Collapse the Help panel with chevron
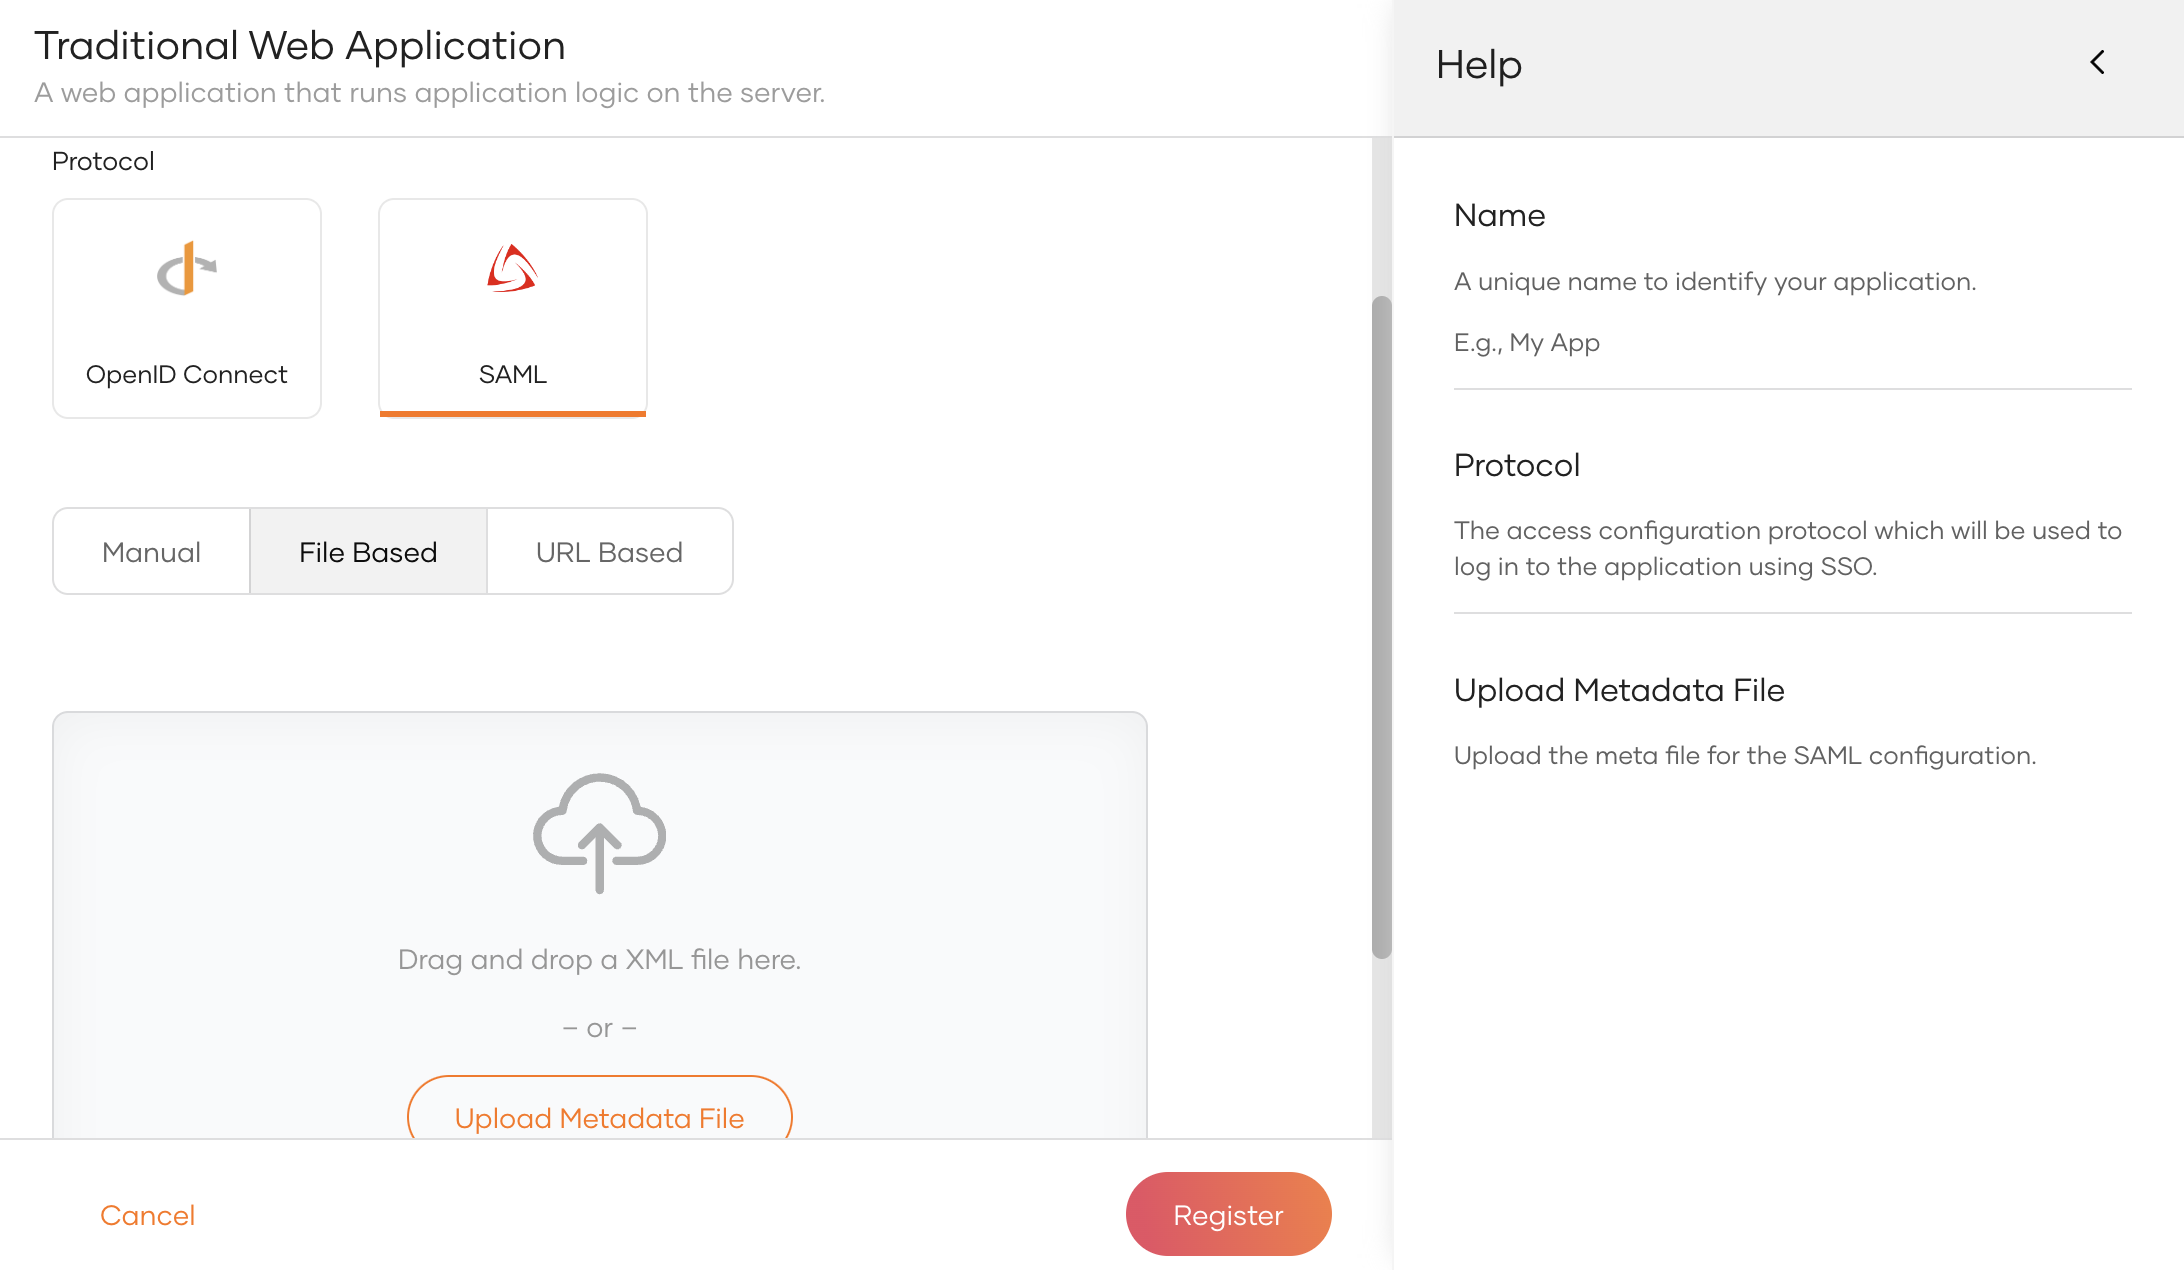 pos(2097,63)
